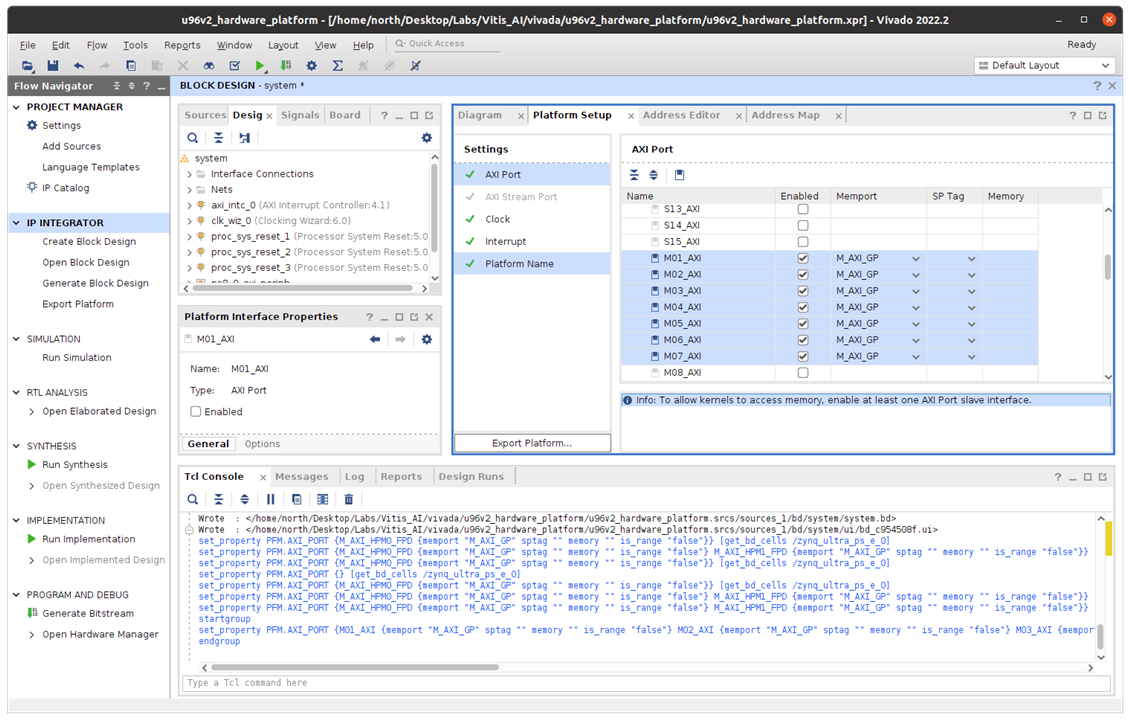Screen dimensions: 1130x720
Task: Click the Export Platform... button
Action: [532, 443]
